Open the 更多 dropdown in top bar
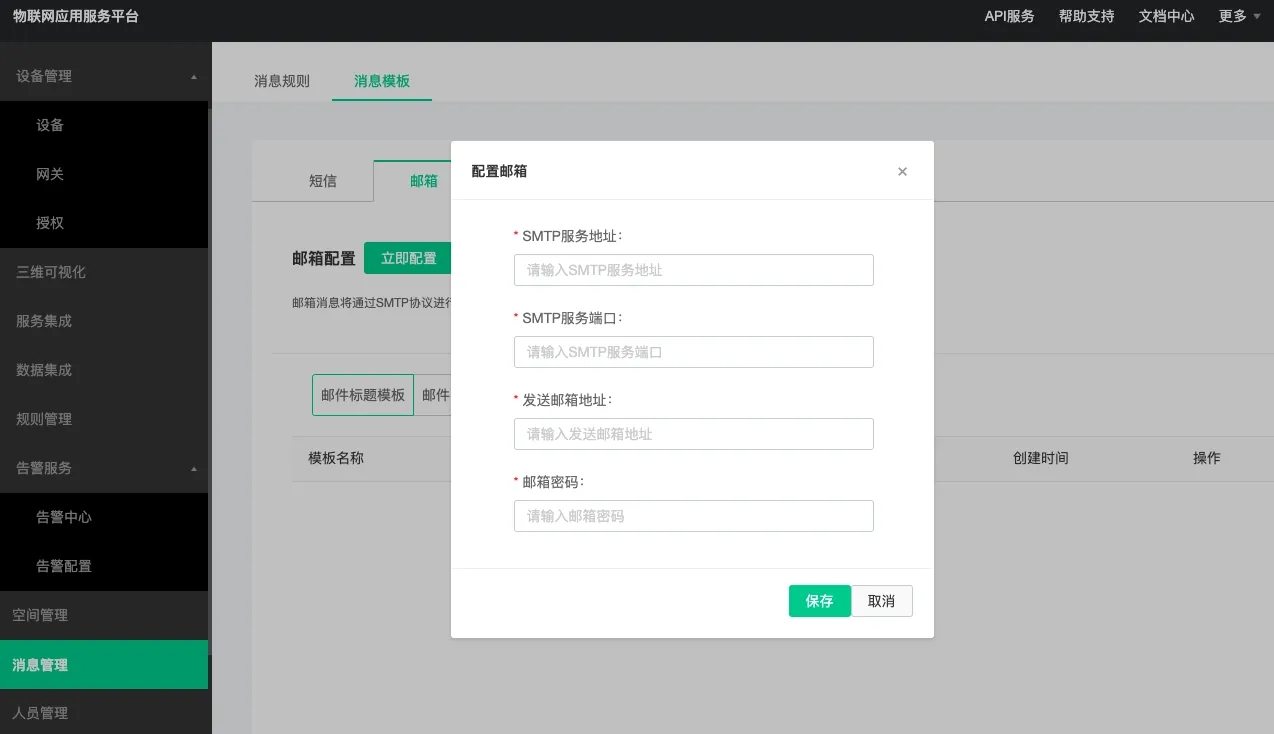The height and width of the screenshot is (734, 1274). (1239, 16)
